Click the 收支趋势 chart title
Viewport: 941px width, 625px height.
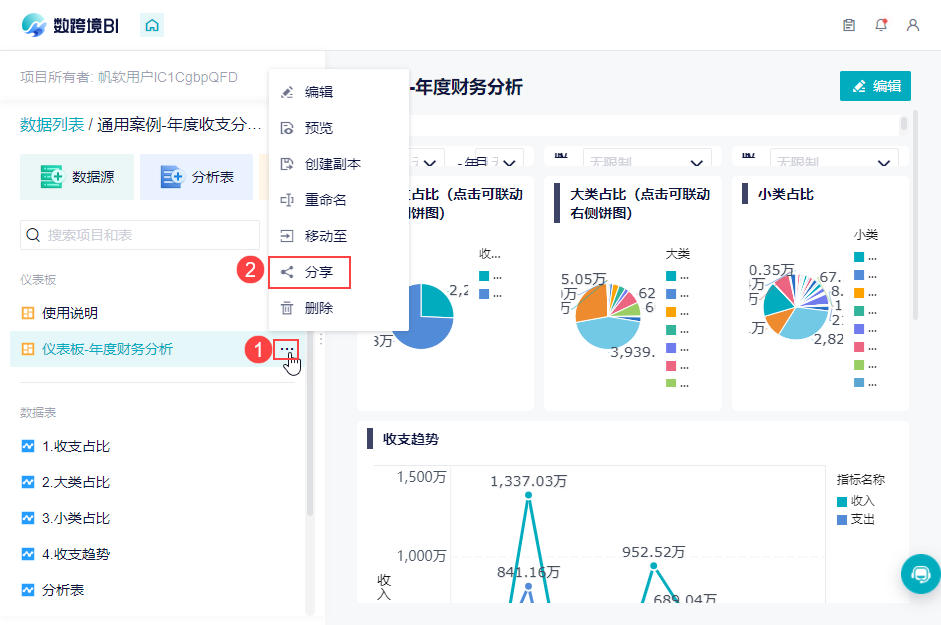point(411,439)
